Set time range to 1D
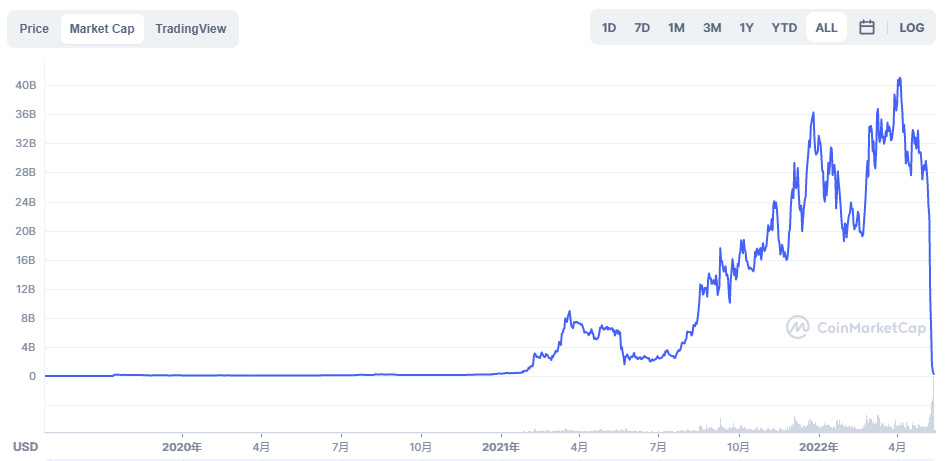This screenshot has height=461, width=948. tap(609, 28)
